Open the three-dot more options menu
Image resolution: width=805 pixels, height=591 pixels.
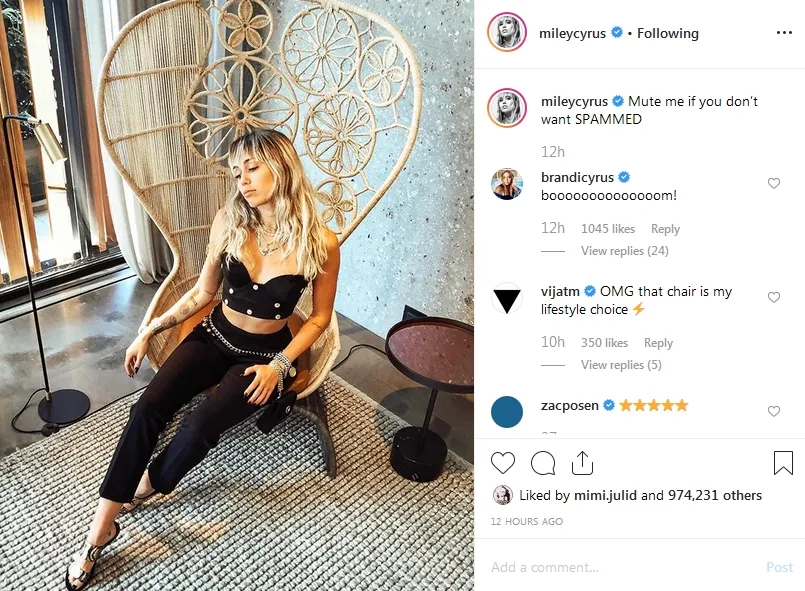pyautogui.click(x=784, y=33)
